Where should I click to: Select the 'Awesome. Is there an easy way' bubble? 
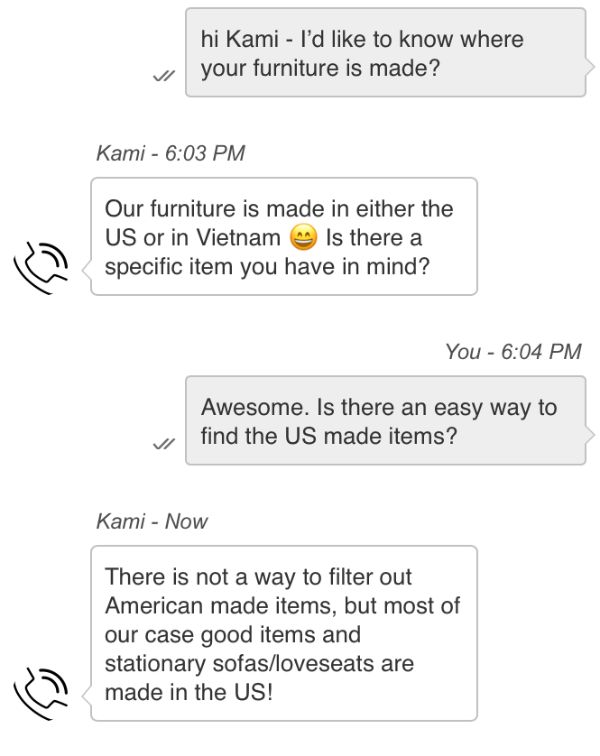[x=386, y=420]
